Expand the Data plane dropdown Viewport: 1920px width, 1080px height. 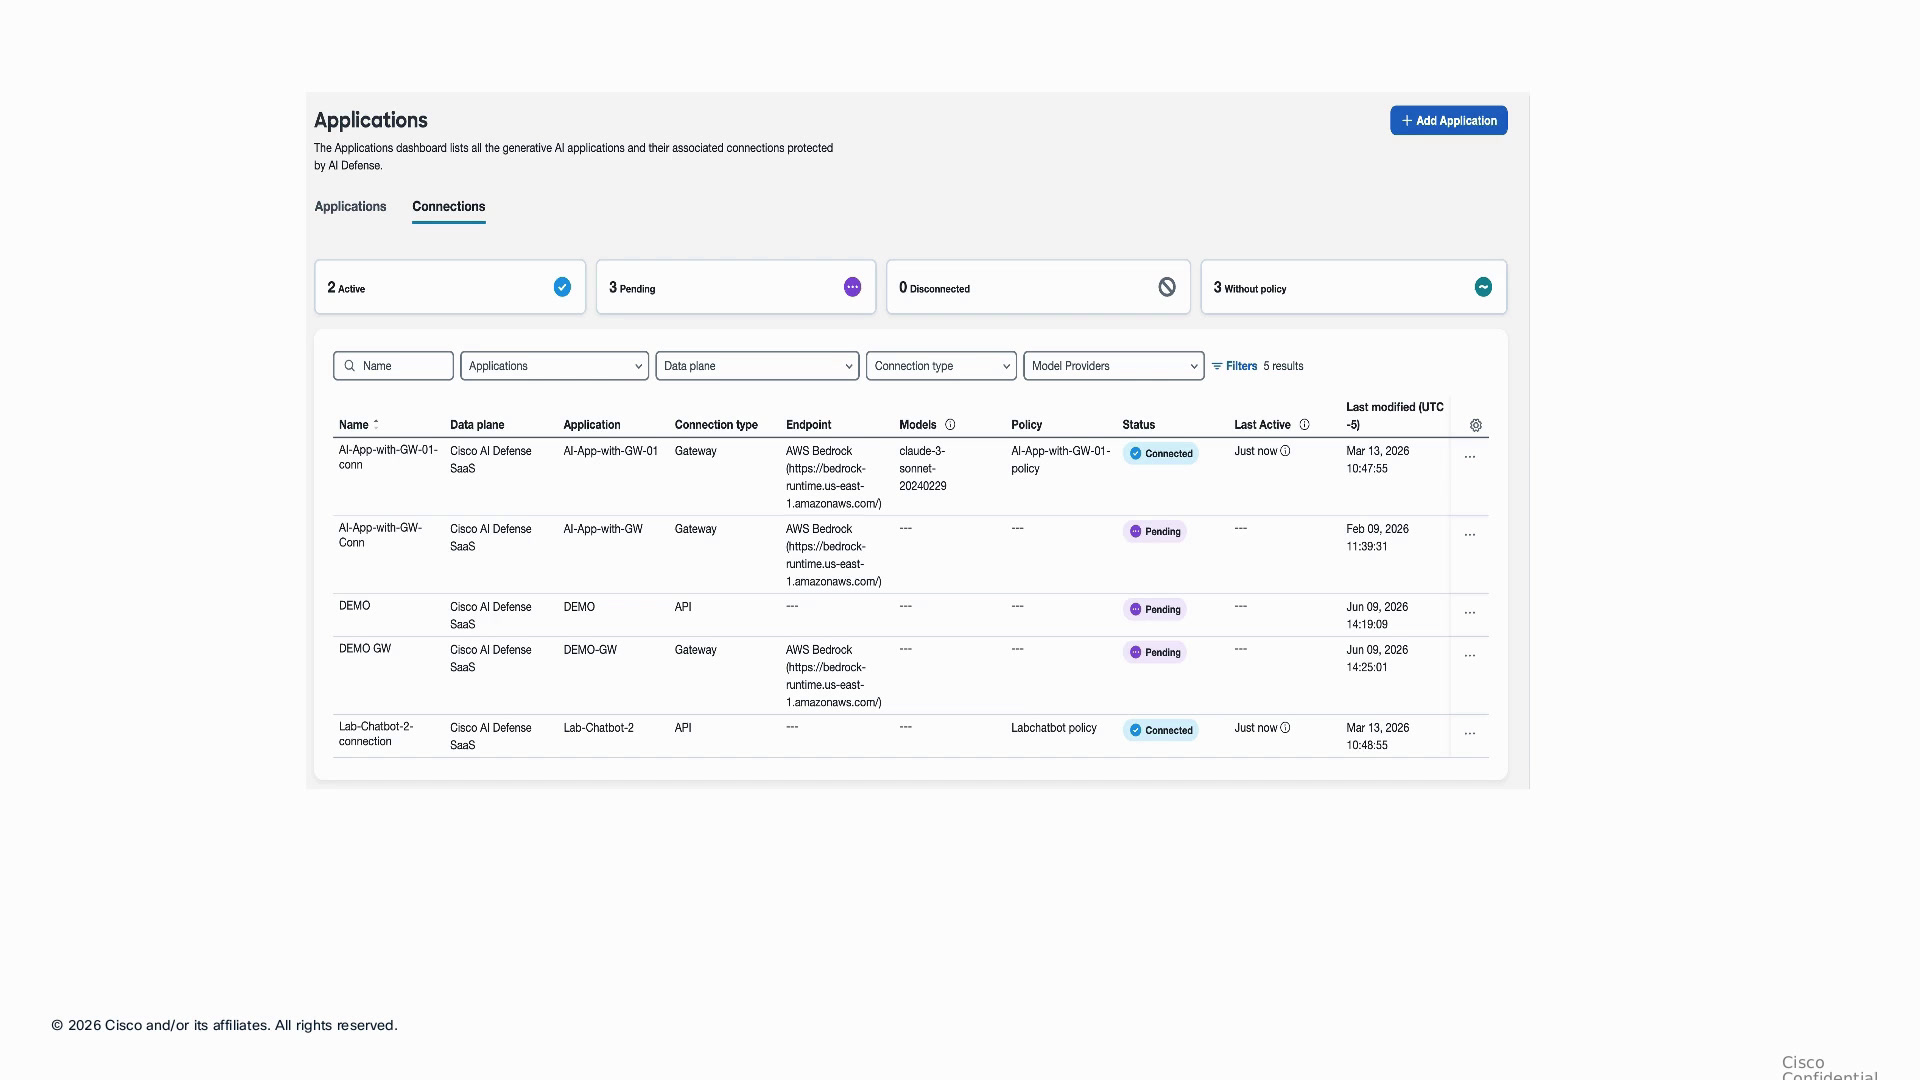757,366
